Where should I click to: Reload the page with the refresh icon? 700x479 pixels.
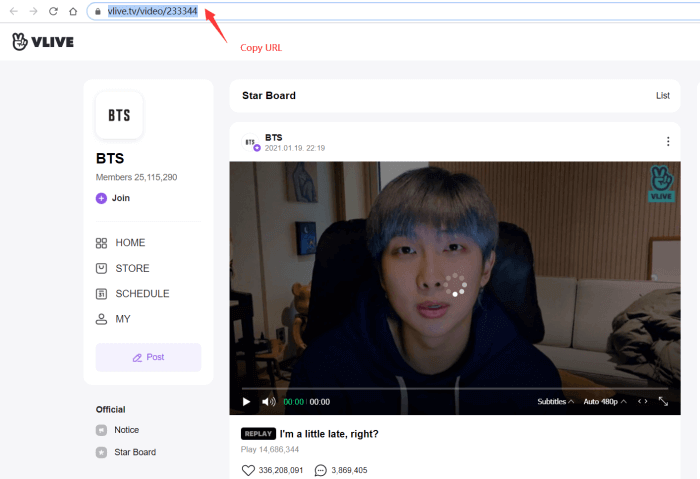coord(53,11)
